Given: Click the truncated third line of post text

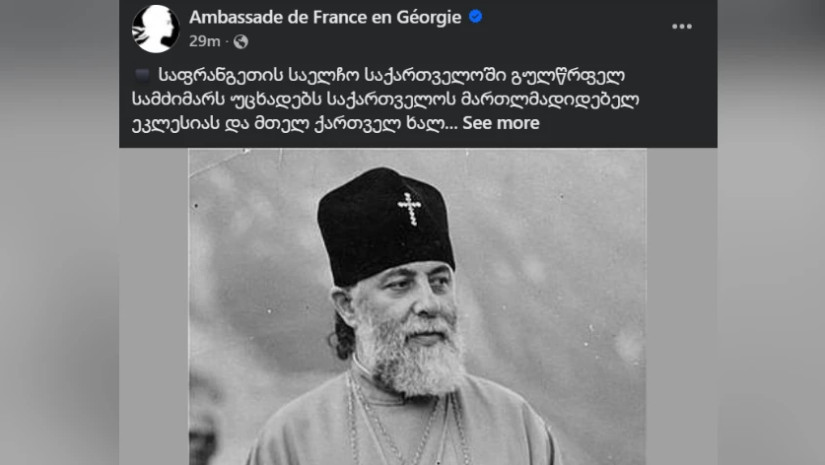Looking at the screenshot, I should (295, 124).
